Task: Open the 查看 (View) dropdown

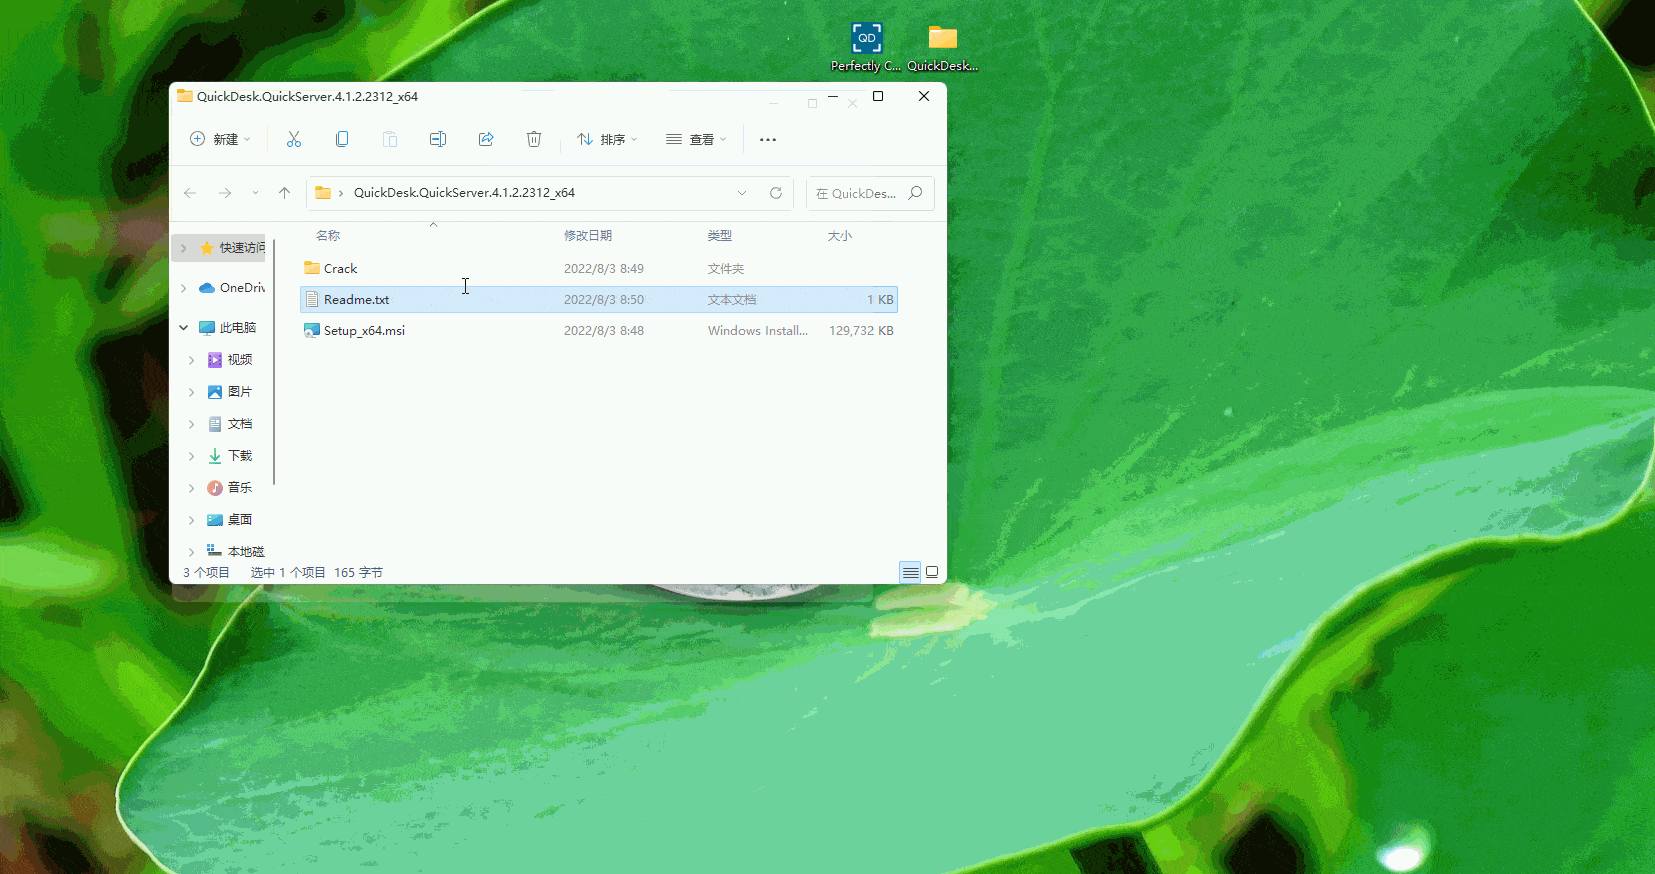Action: click(x=697, y=140)
